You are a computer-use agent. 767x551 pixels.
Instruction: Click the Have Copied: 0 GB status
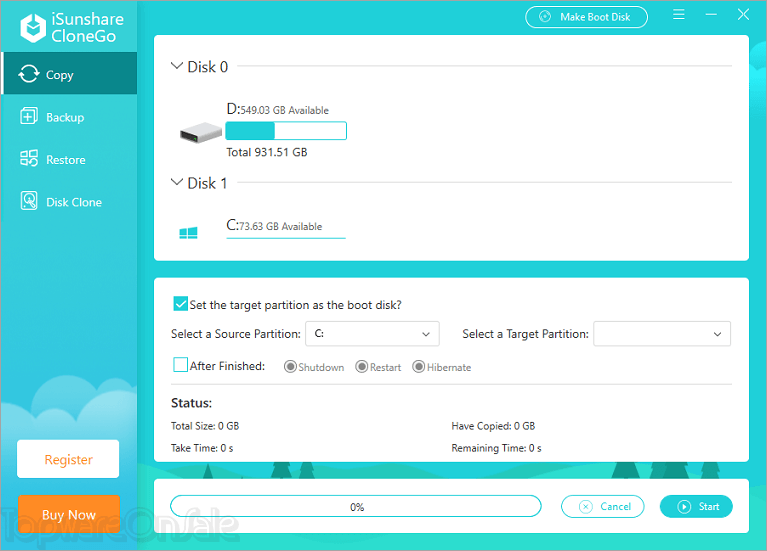[493, 426]
